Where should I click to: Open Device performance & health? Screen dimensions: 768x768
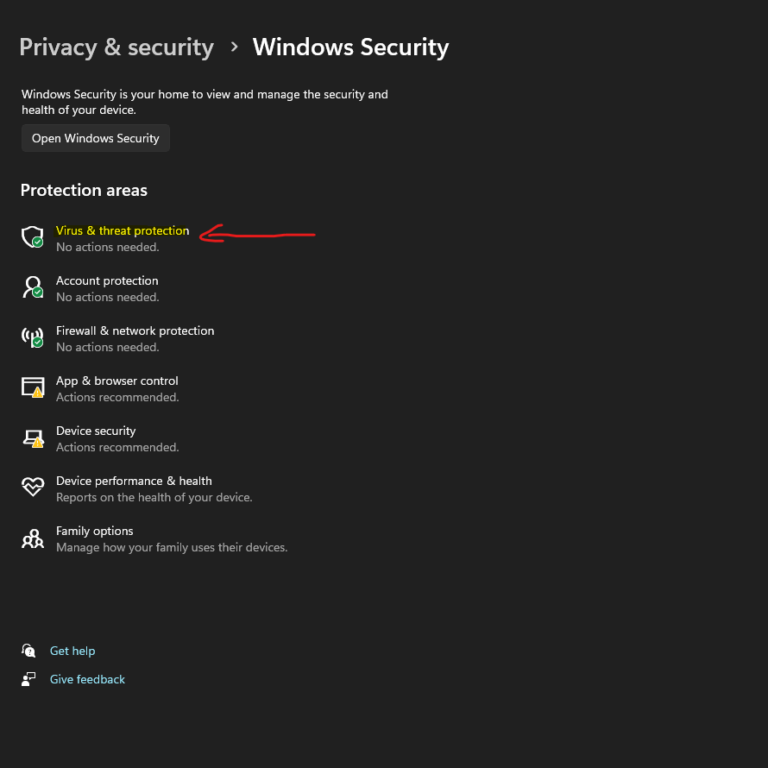tap(134, 481)
